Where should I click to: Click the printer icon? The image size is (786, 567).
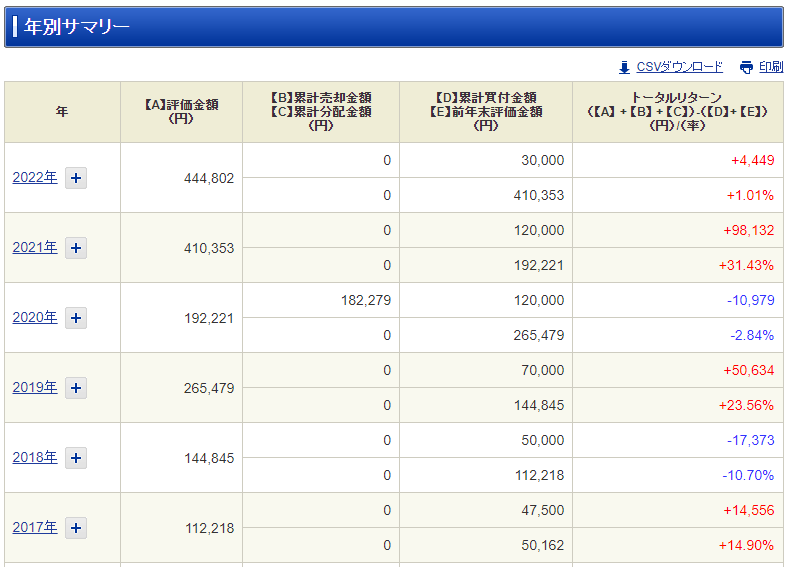click(746, 67)
